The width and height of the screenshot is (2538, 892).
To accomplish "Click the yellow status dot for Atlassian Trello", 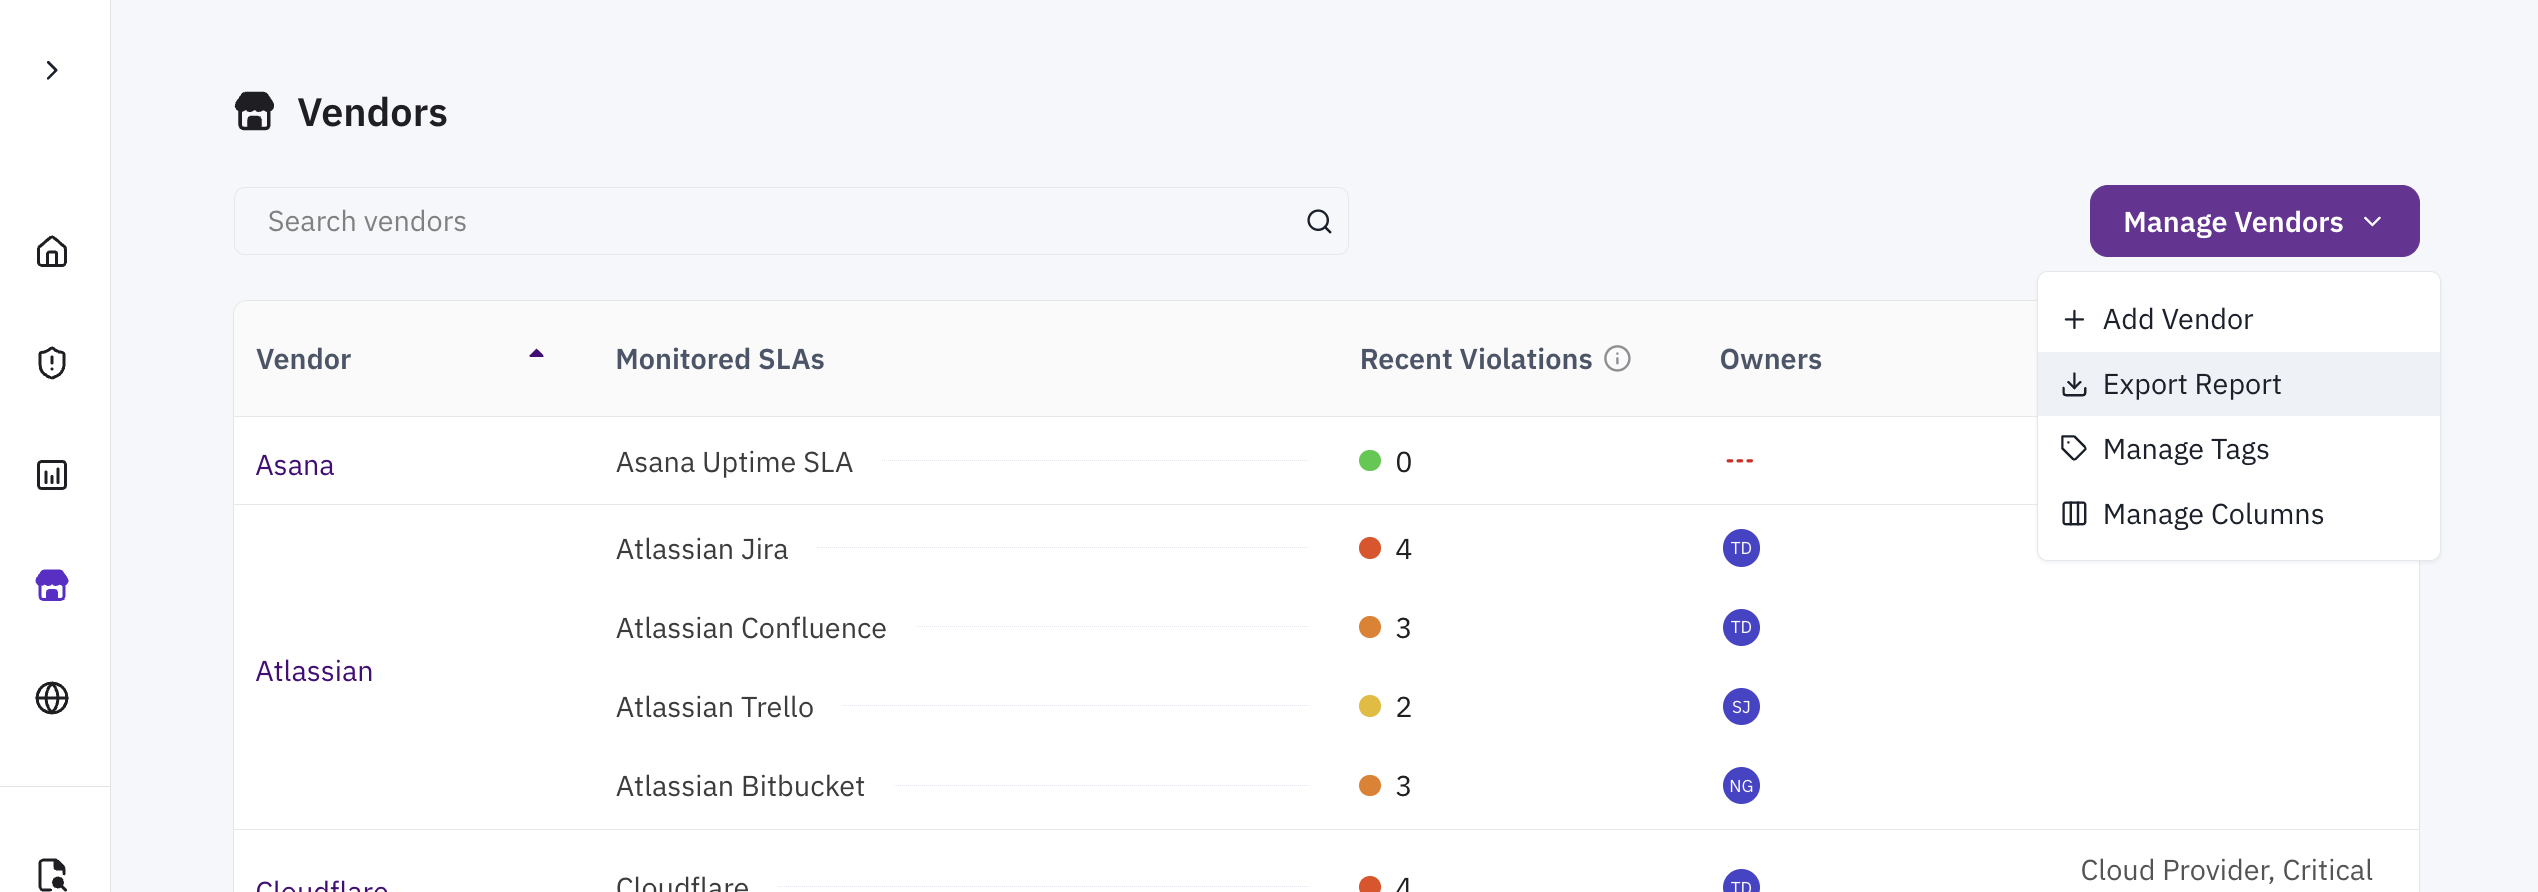I will coord(1370,706).
